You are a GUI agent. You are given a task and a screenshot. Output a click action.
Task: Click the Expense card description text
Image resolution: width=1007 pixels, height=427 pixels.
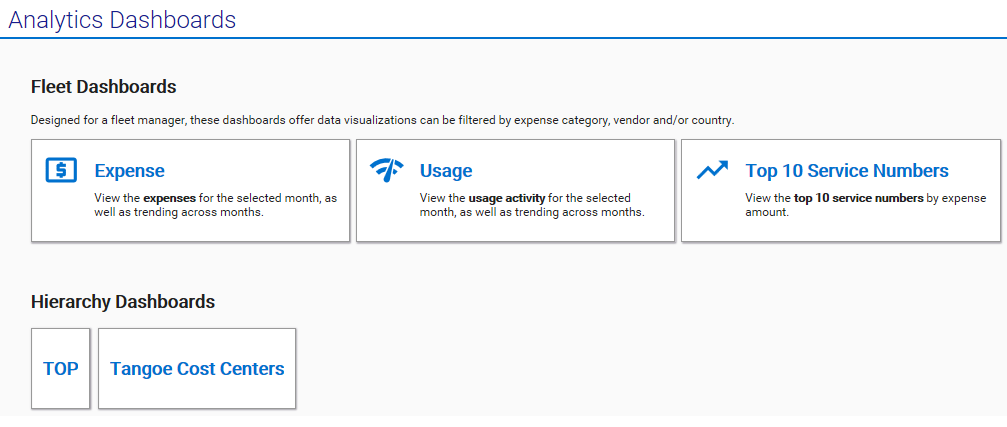(x=215, y=205)
